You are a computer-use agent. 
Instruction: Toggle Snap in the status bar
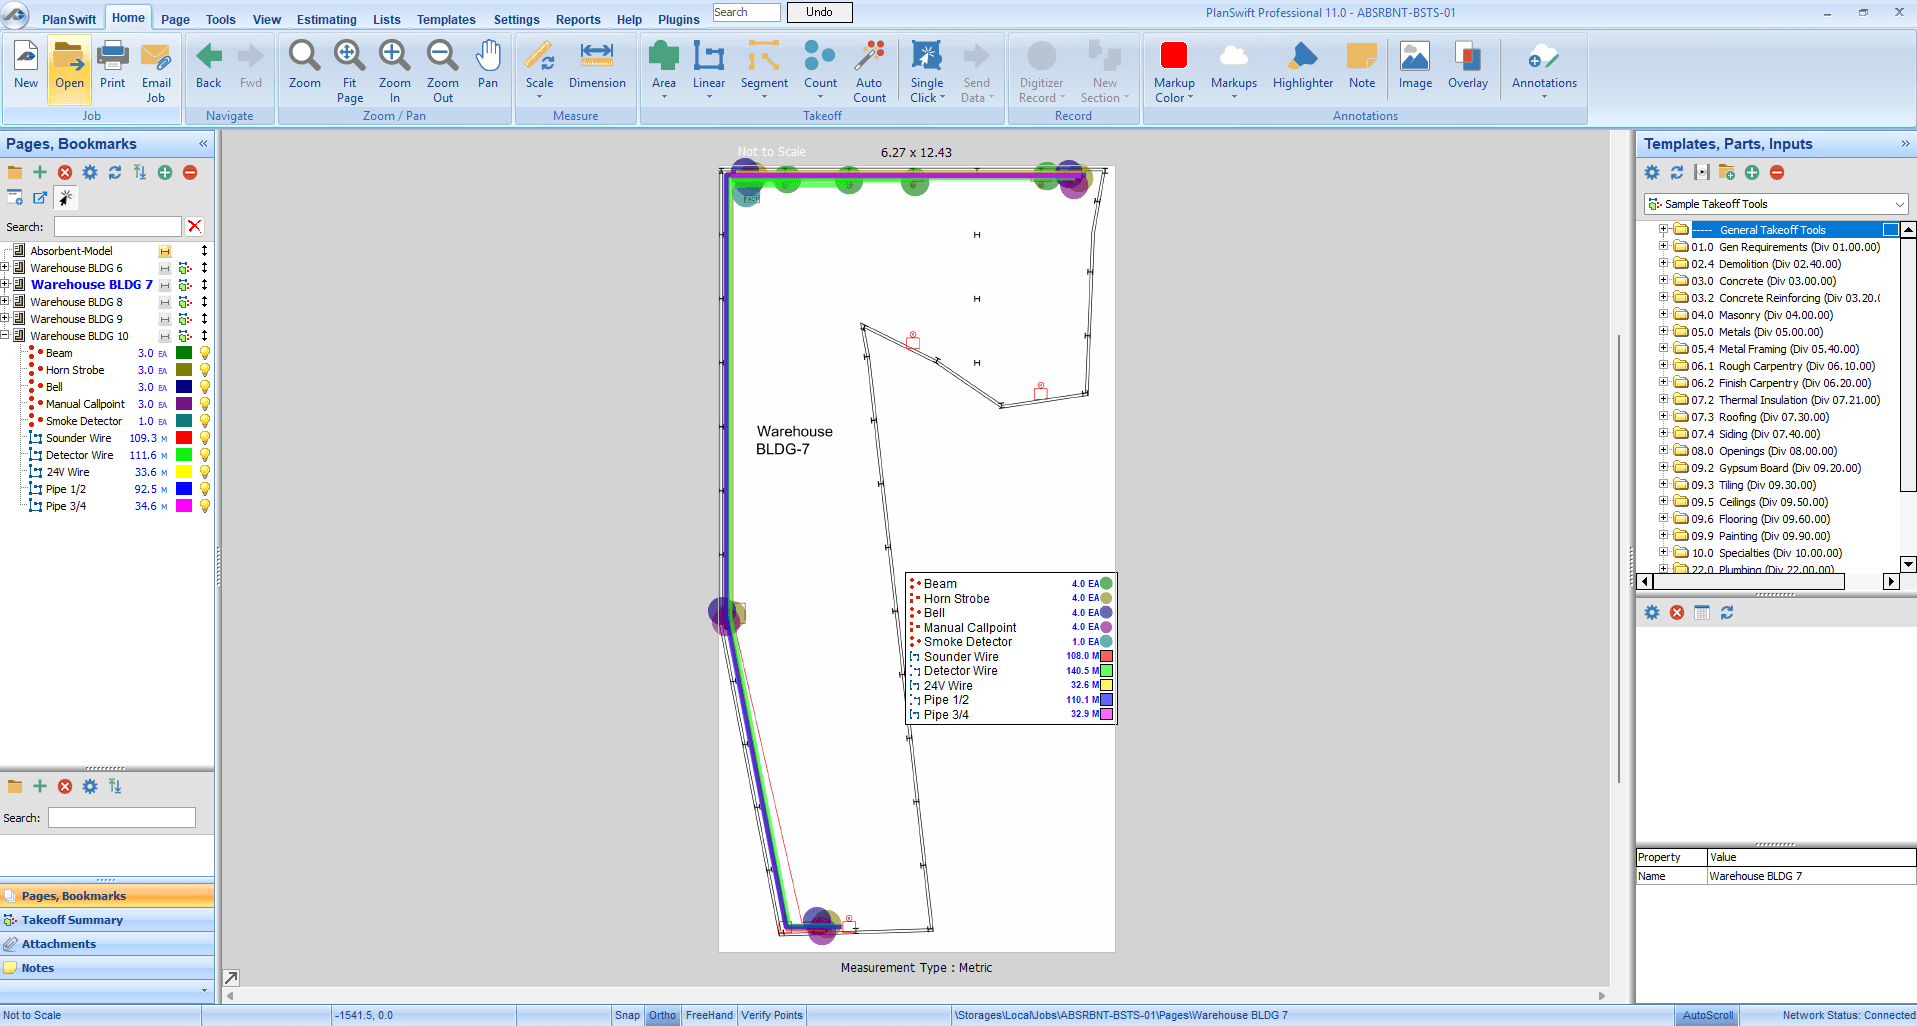tap(627, 1015)
